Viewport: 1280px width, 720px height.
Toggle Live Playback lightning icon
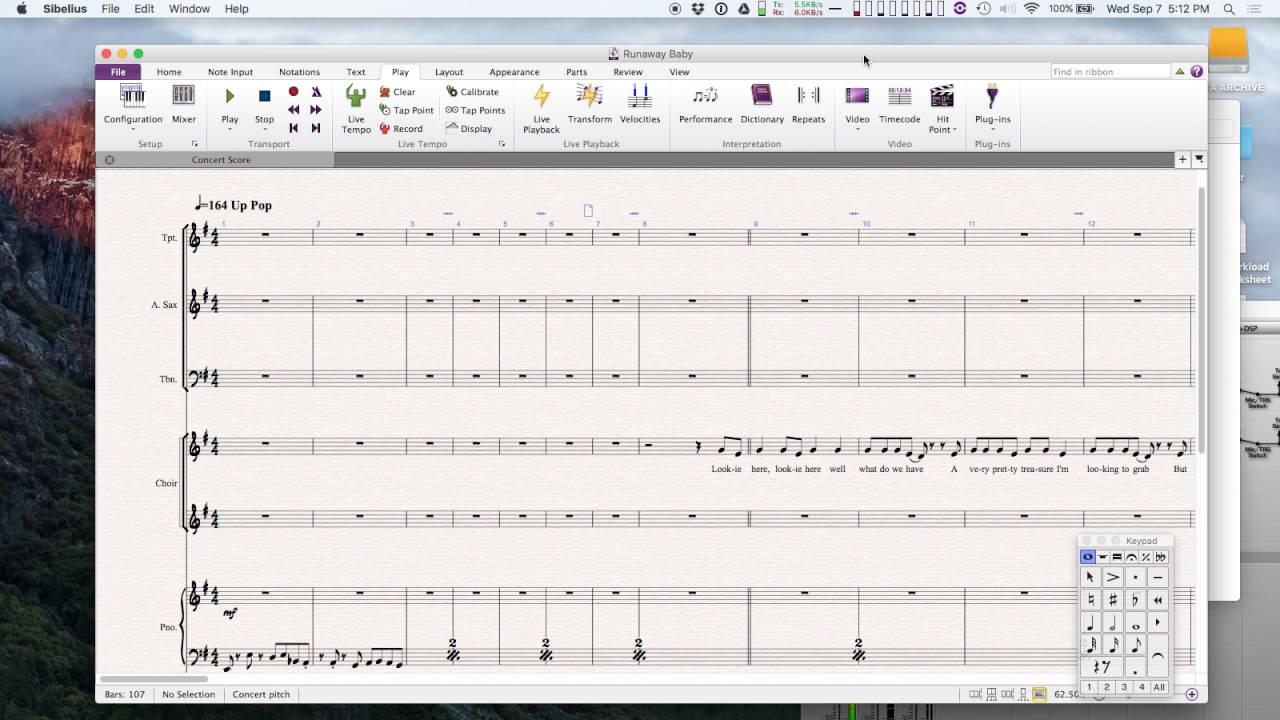pyautogui.click(x=541, y=96)
